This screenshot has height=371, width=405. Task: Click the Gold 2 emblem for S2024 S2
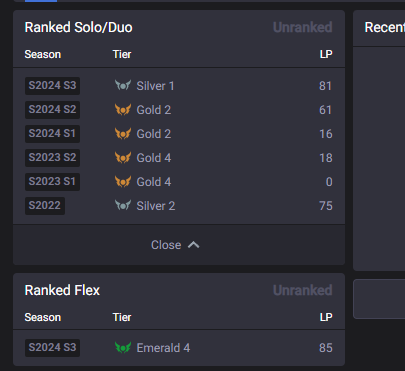(123, 109)
